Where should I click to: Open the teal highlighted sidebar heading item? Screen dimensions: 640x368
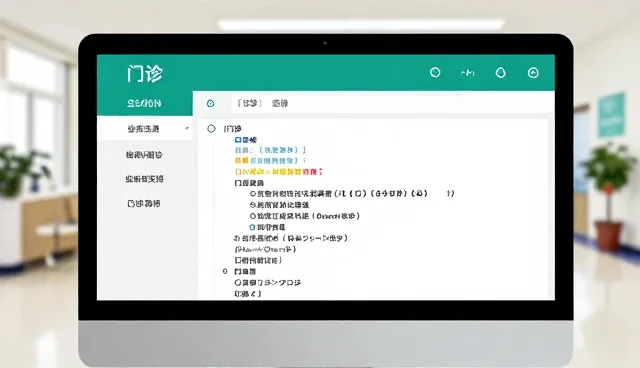[x=144, y=103]
